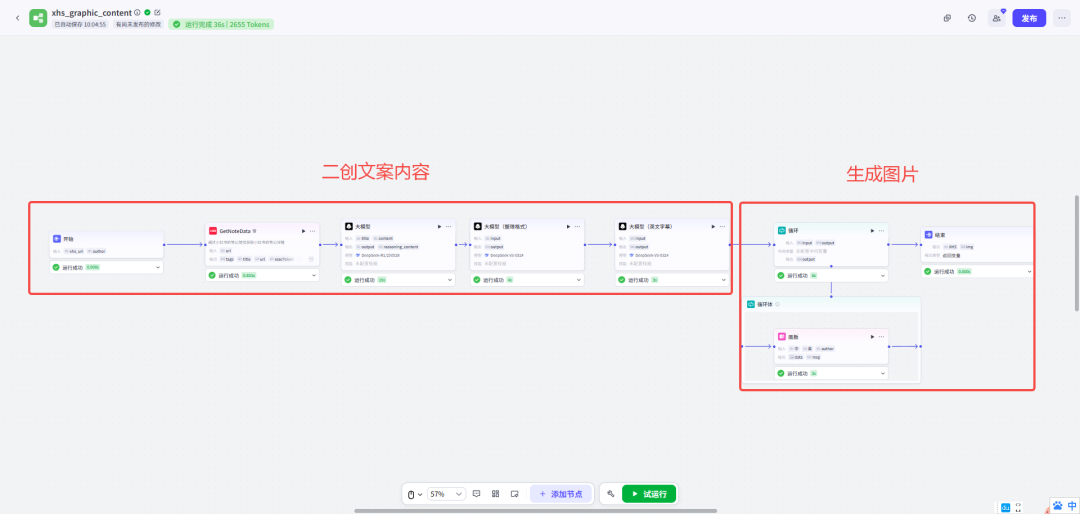This screenshot has width=1080, height=514.
Task: Open collaborators icon in header
Action: pyautogui.click(x=997, y=18)
